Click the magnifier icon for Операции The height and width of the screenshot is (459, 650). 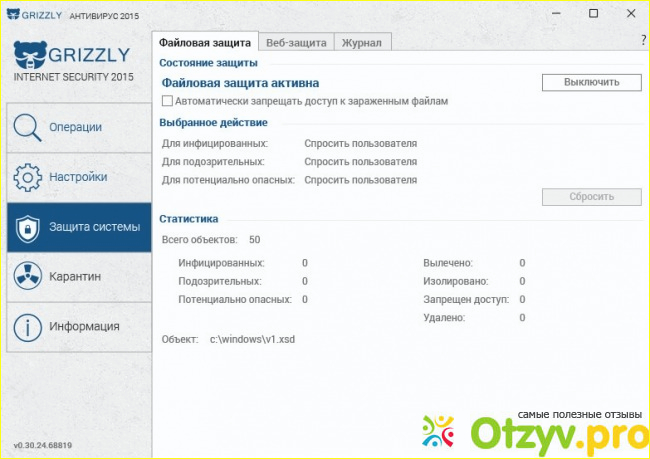pos(27,128)
